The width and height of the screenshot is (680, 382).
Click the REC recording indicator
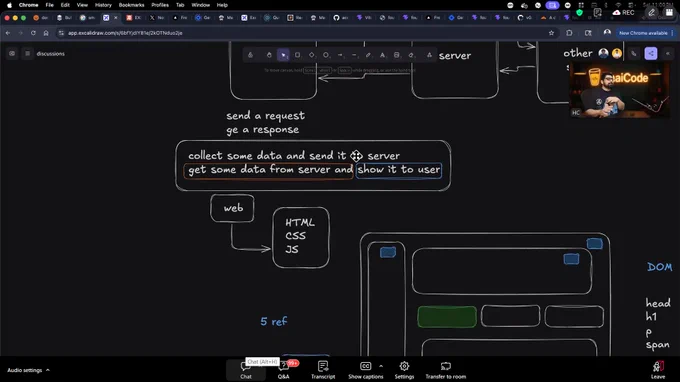point(623,13)
